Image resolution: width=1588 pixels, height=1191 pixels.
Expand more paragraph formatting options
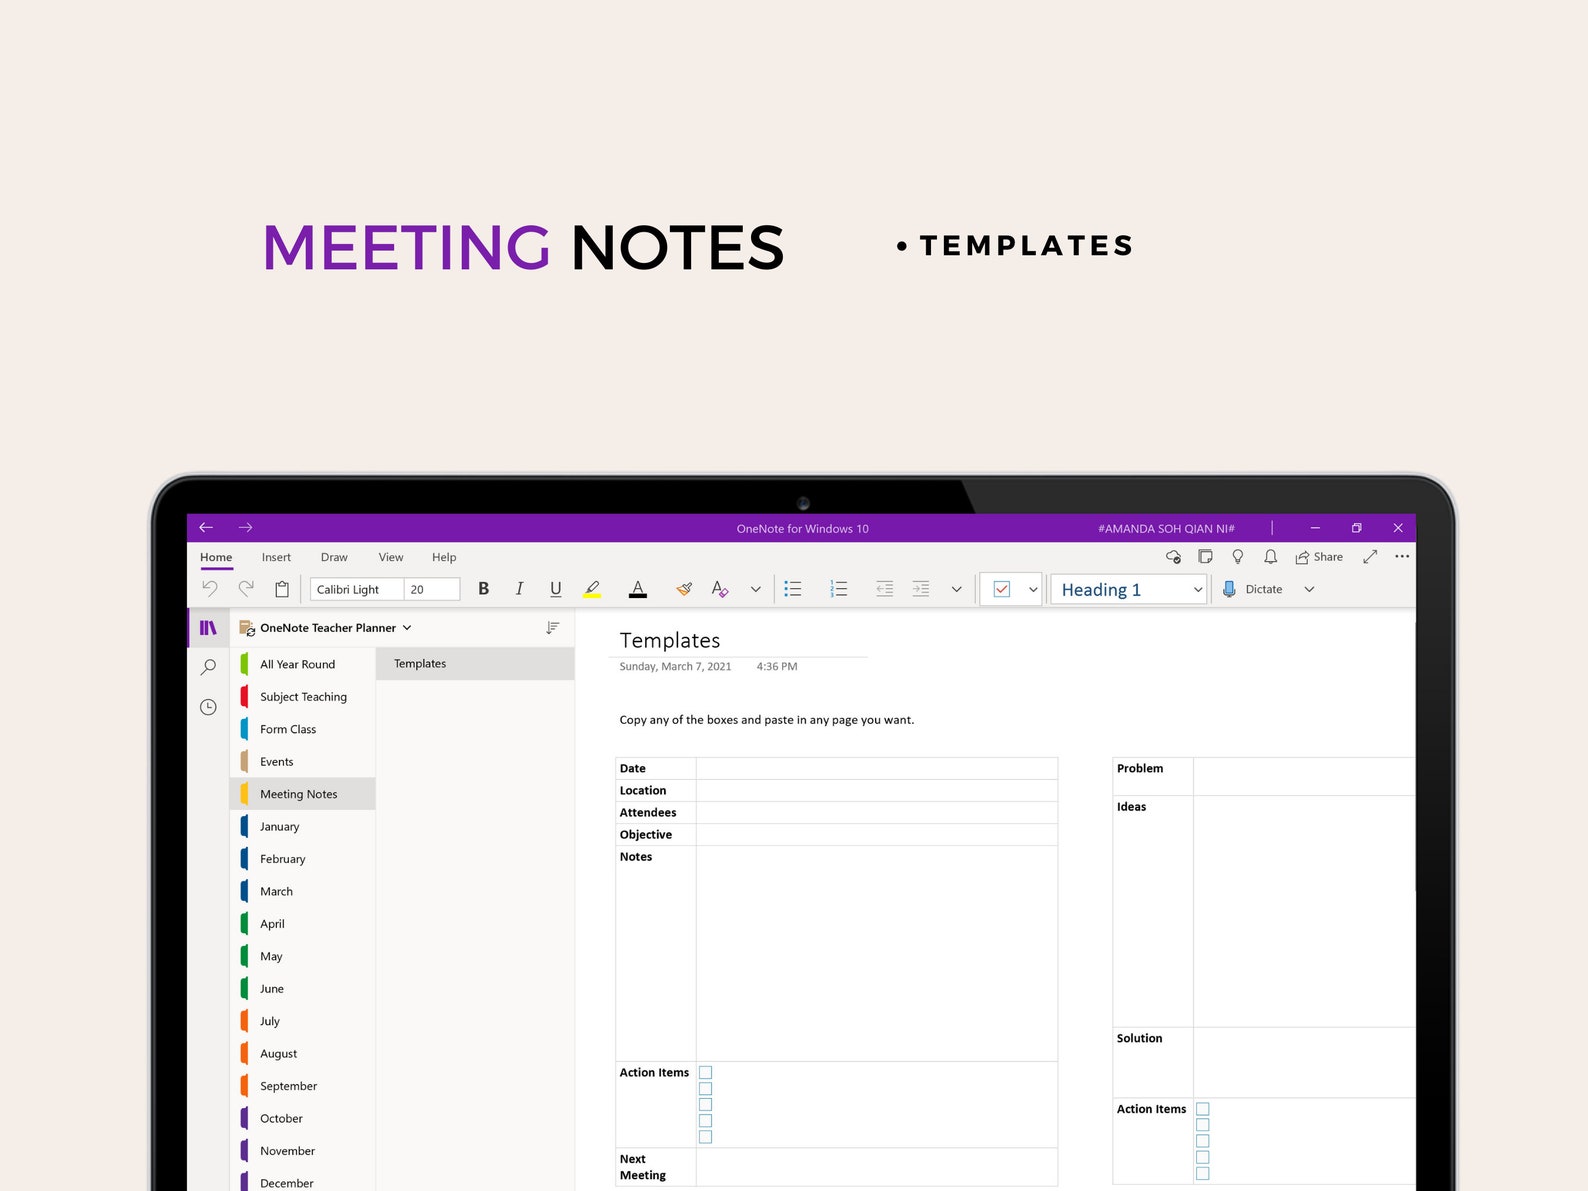pos(956,589)
